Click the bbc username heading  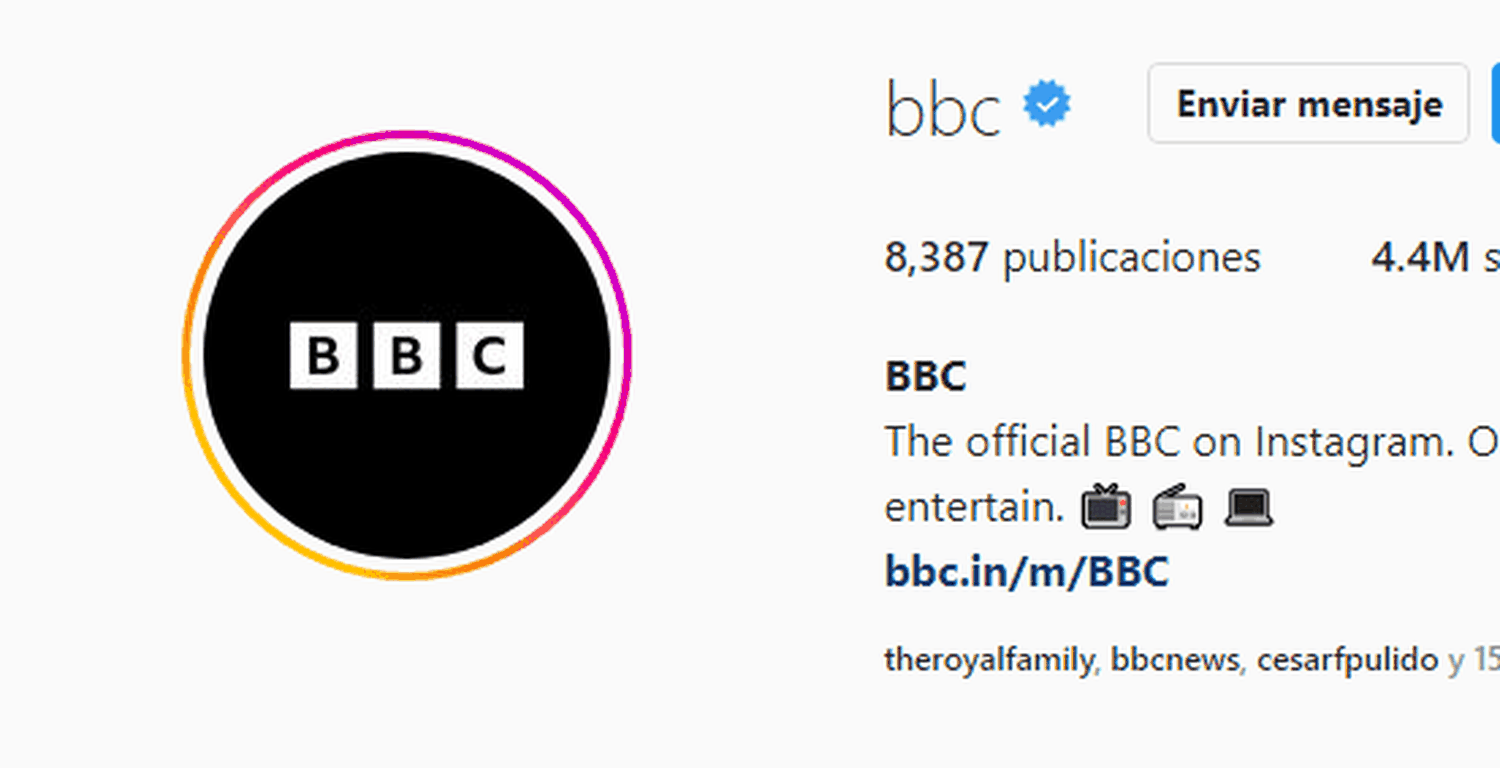coord(943,108)
